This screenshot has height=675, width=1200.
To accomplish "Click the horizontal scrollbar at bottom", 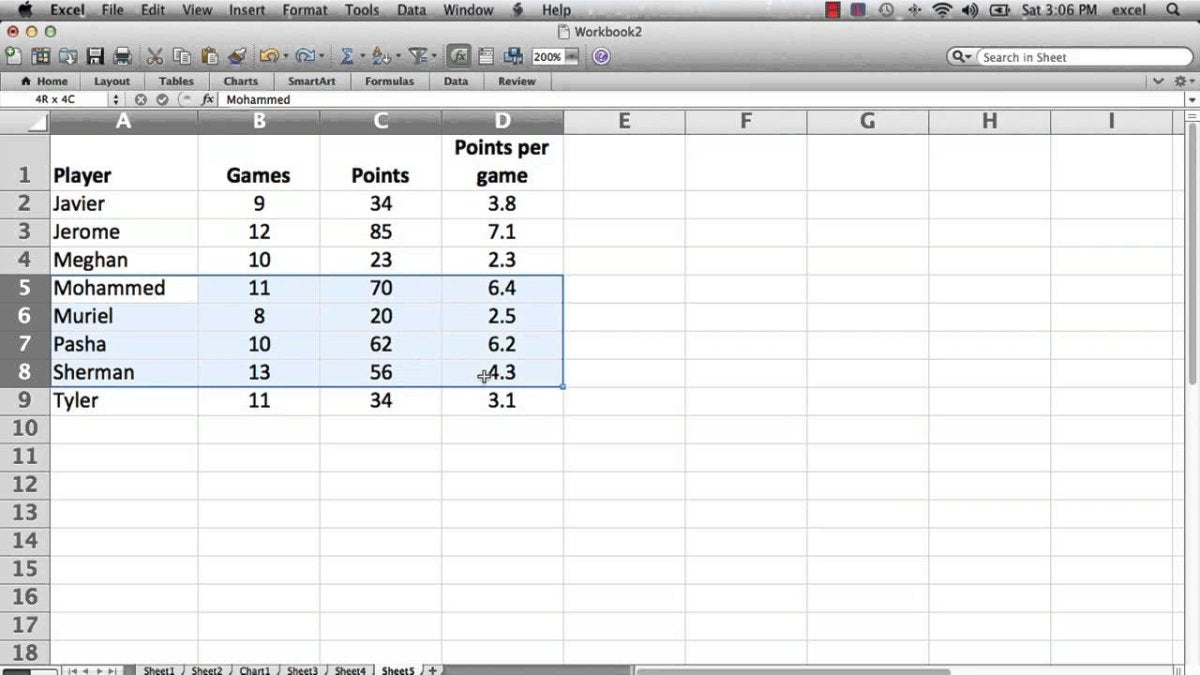I will pos(792,670).
